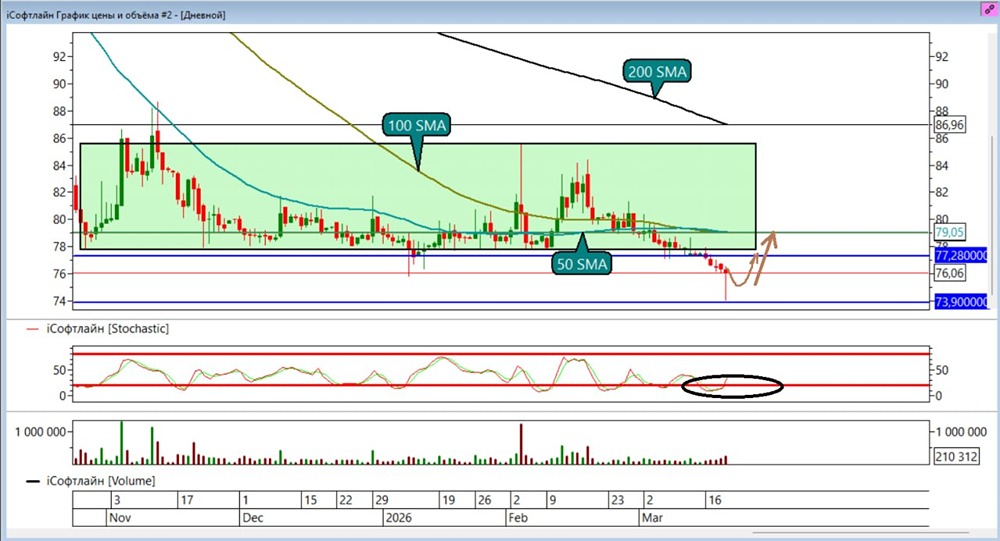Click the red Stochastic legend line marker
1000x541 pixels.
pyautogui.click(x=33, y=329)
